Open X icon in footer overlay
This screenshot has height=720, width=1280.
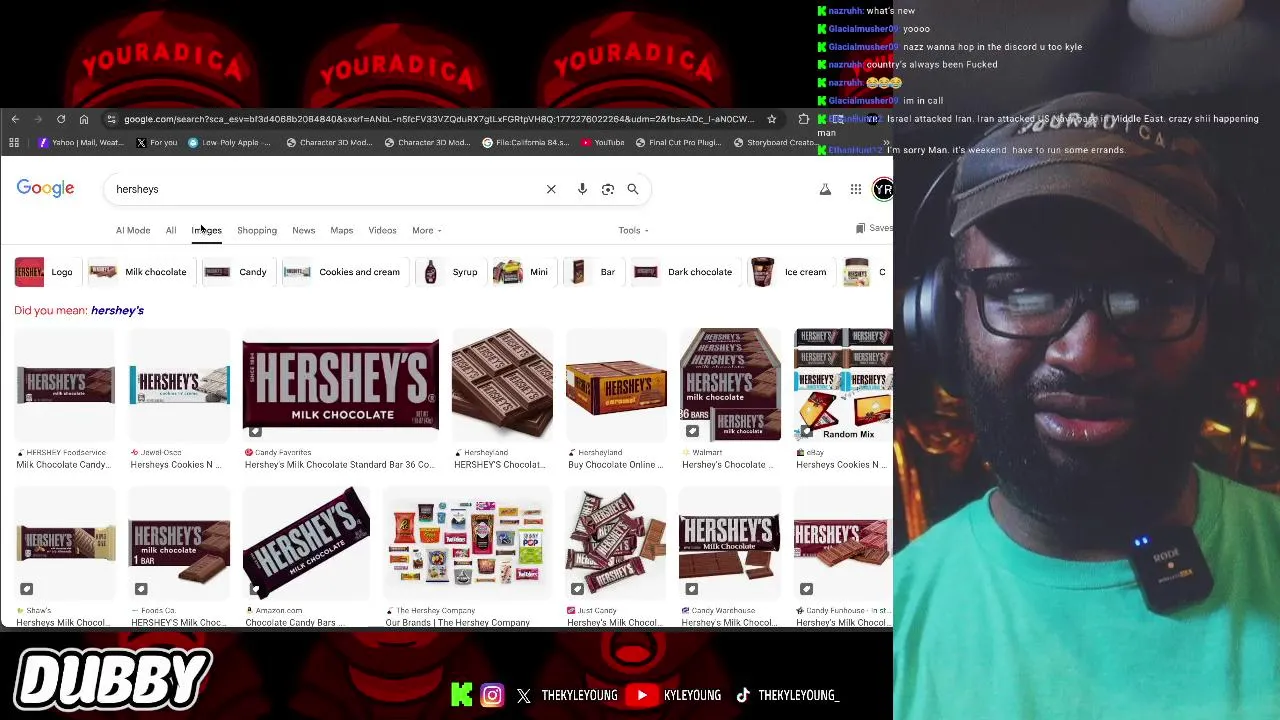pyautogui.click(x=524, y=695)
